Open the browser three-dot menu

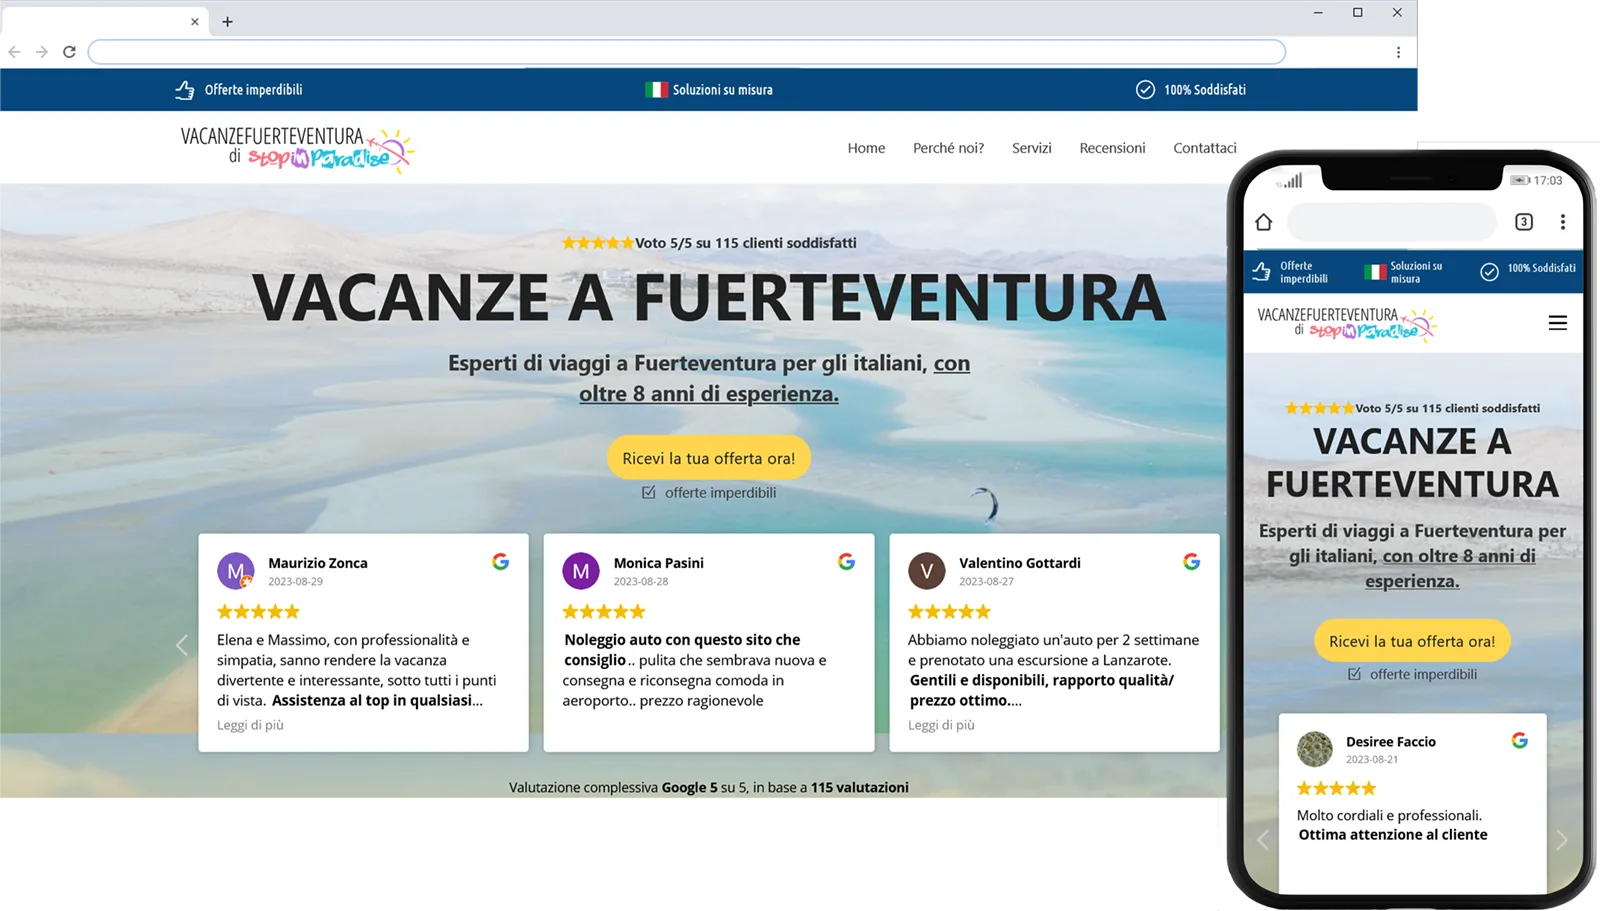[x=1398, y=52]
